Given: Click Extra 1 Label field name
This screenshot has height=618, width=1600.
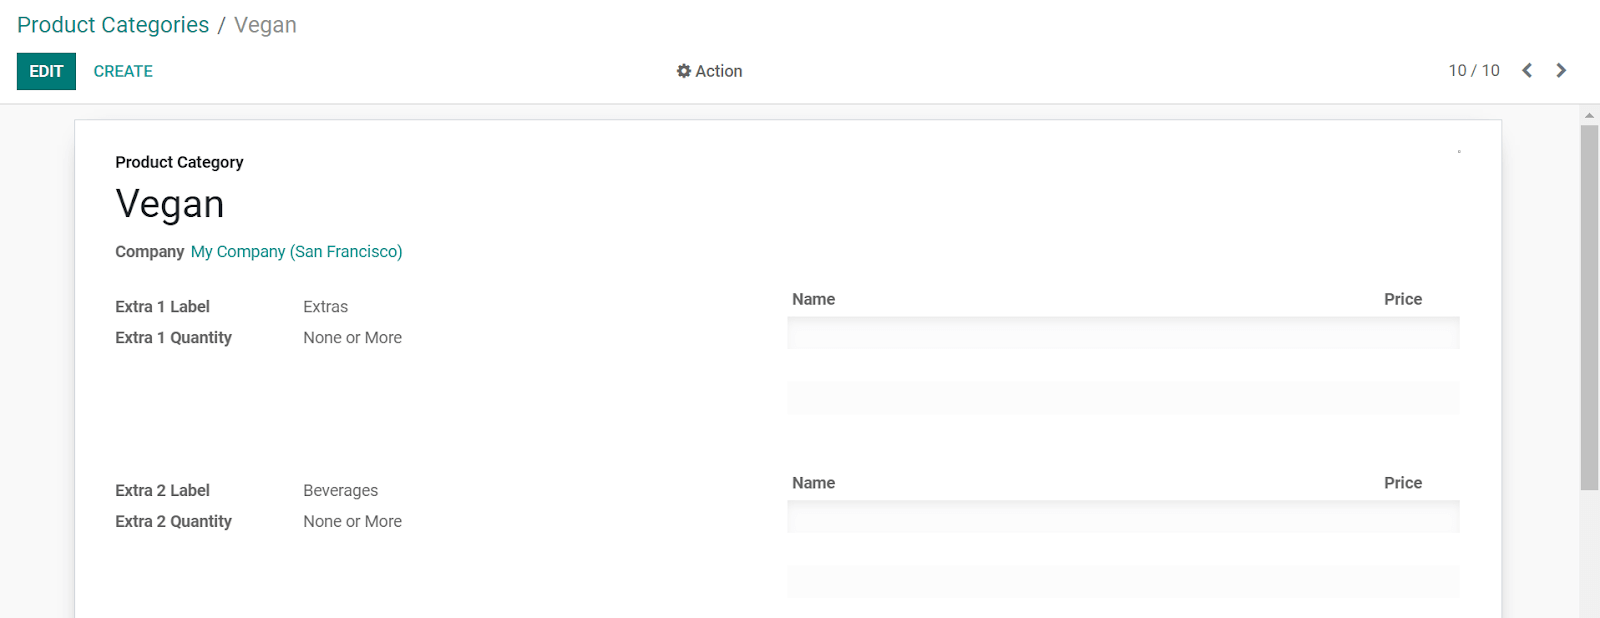Looking at the screenshot, I should (162, 307).
